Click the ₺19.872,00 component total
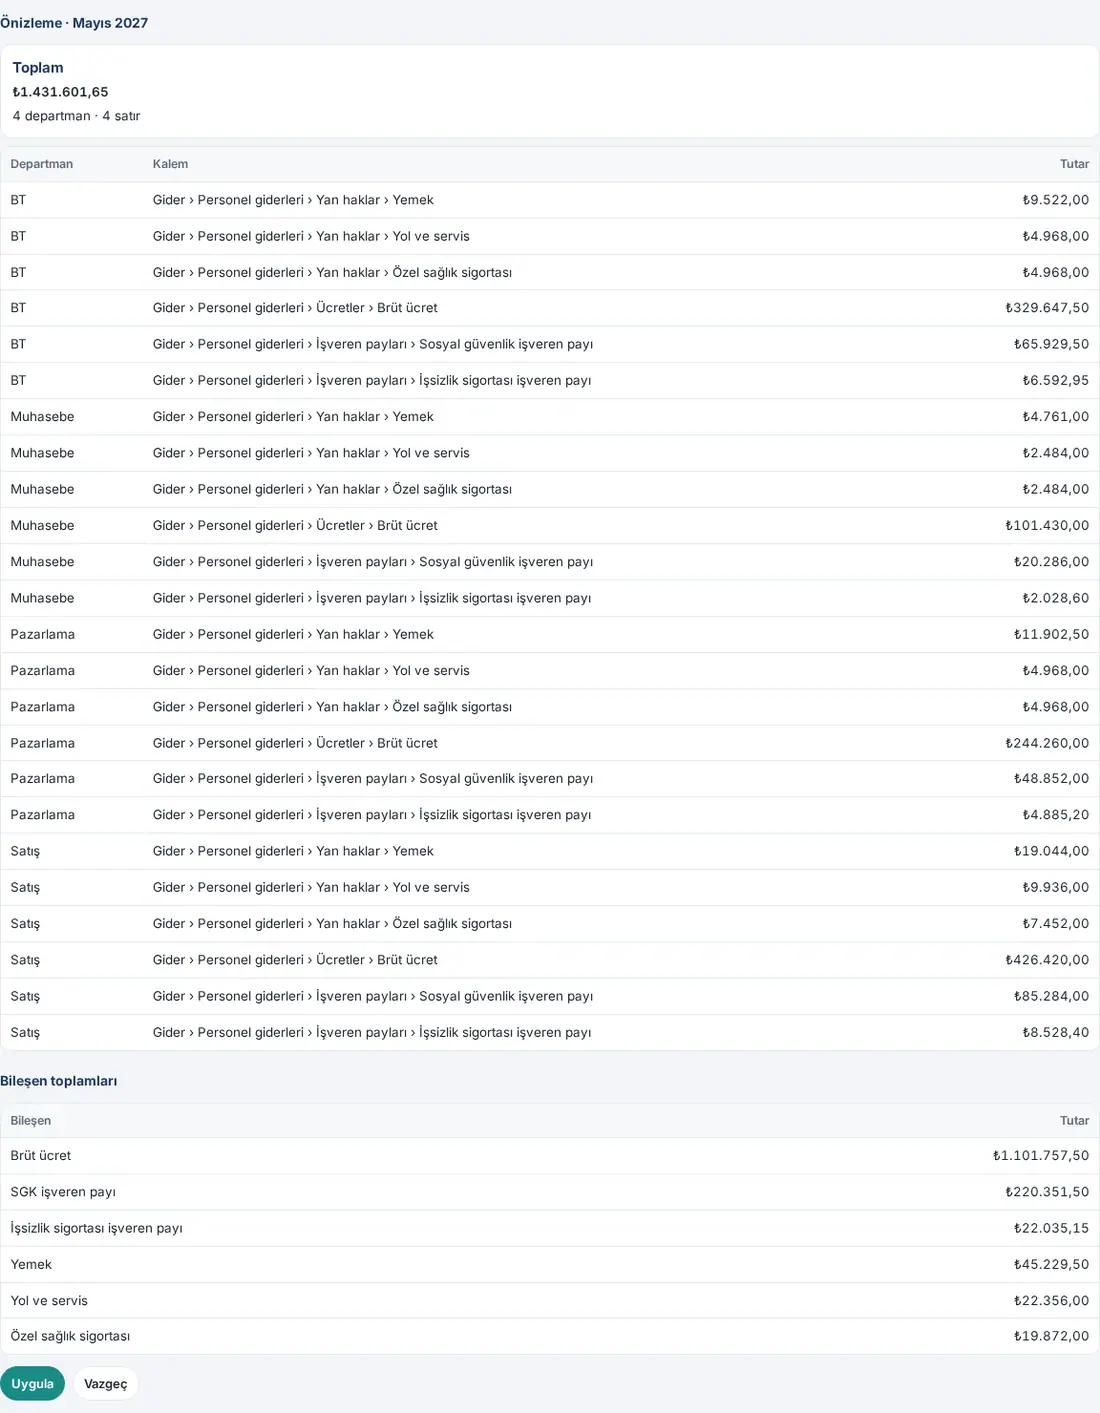 pyautogui.click(x=1051, y=1336)
